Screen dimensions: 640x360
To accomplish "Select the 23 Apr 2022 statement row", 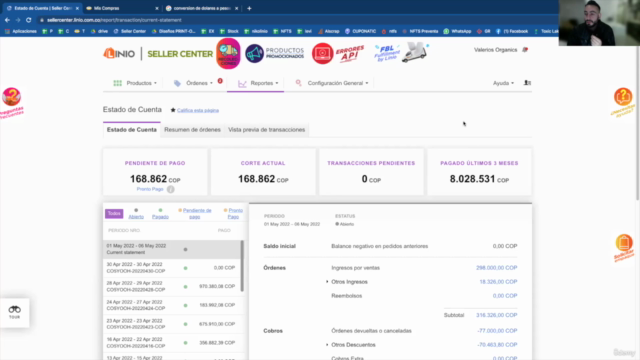I will 172,324.
